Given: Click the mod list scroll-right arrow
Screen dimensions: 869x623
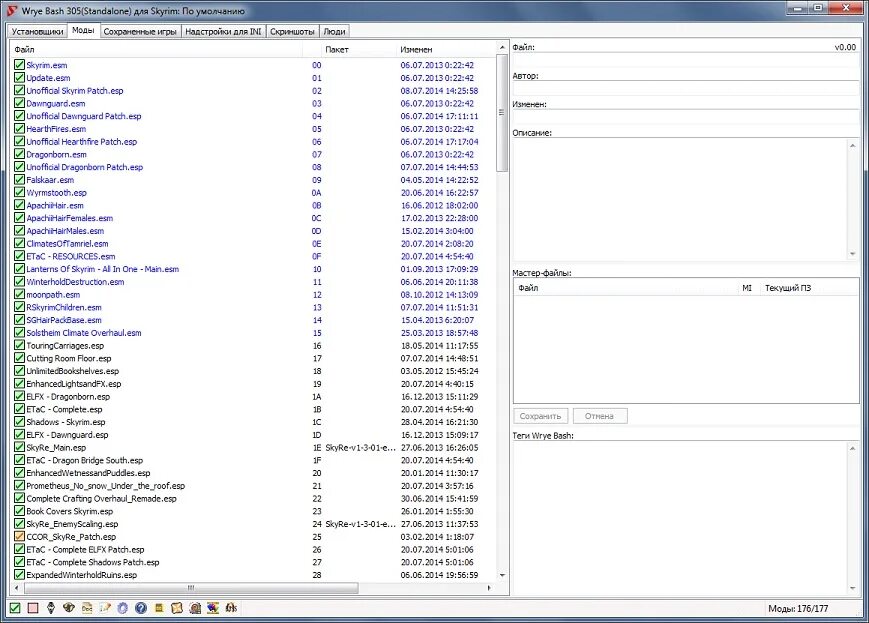Looking at the screenshot, I should (x=489, y=588).
